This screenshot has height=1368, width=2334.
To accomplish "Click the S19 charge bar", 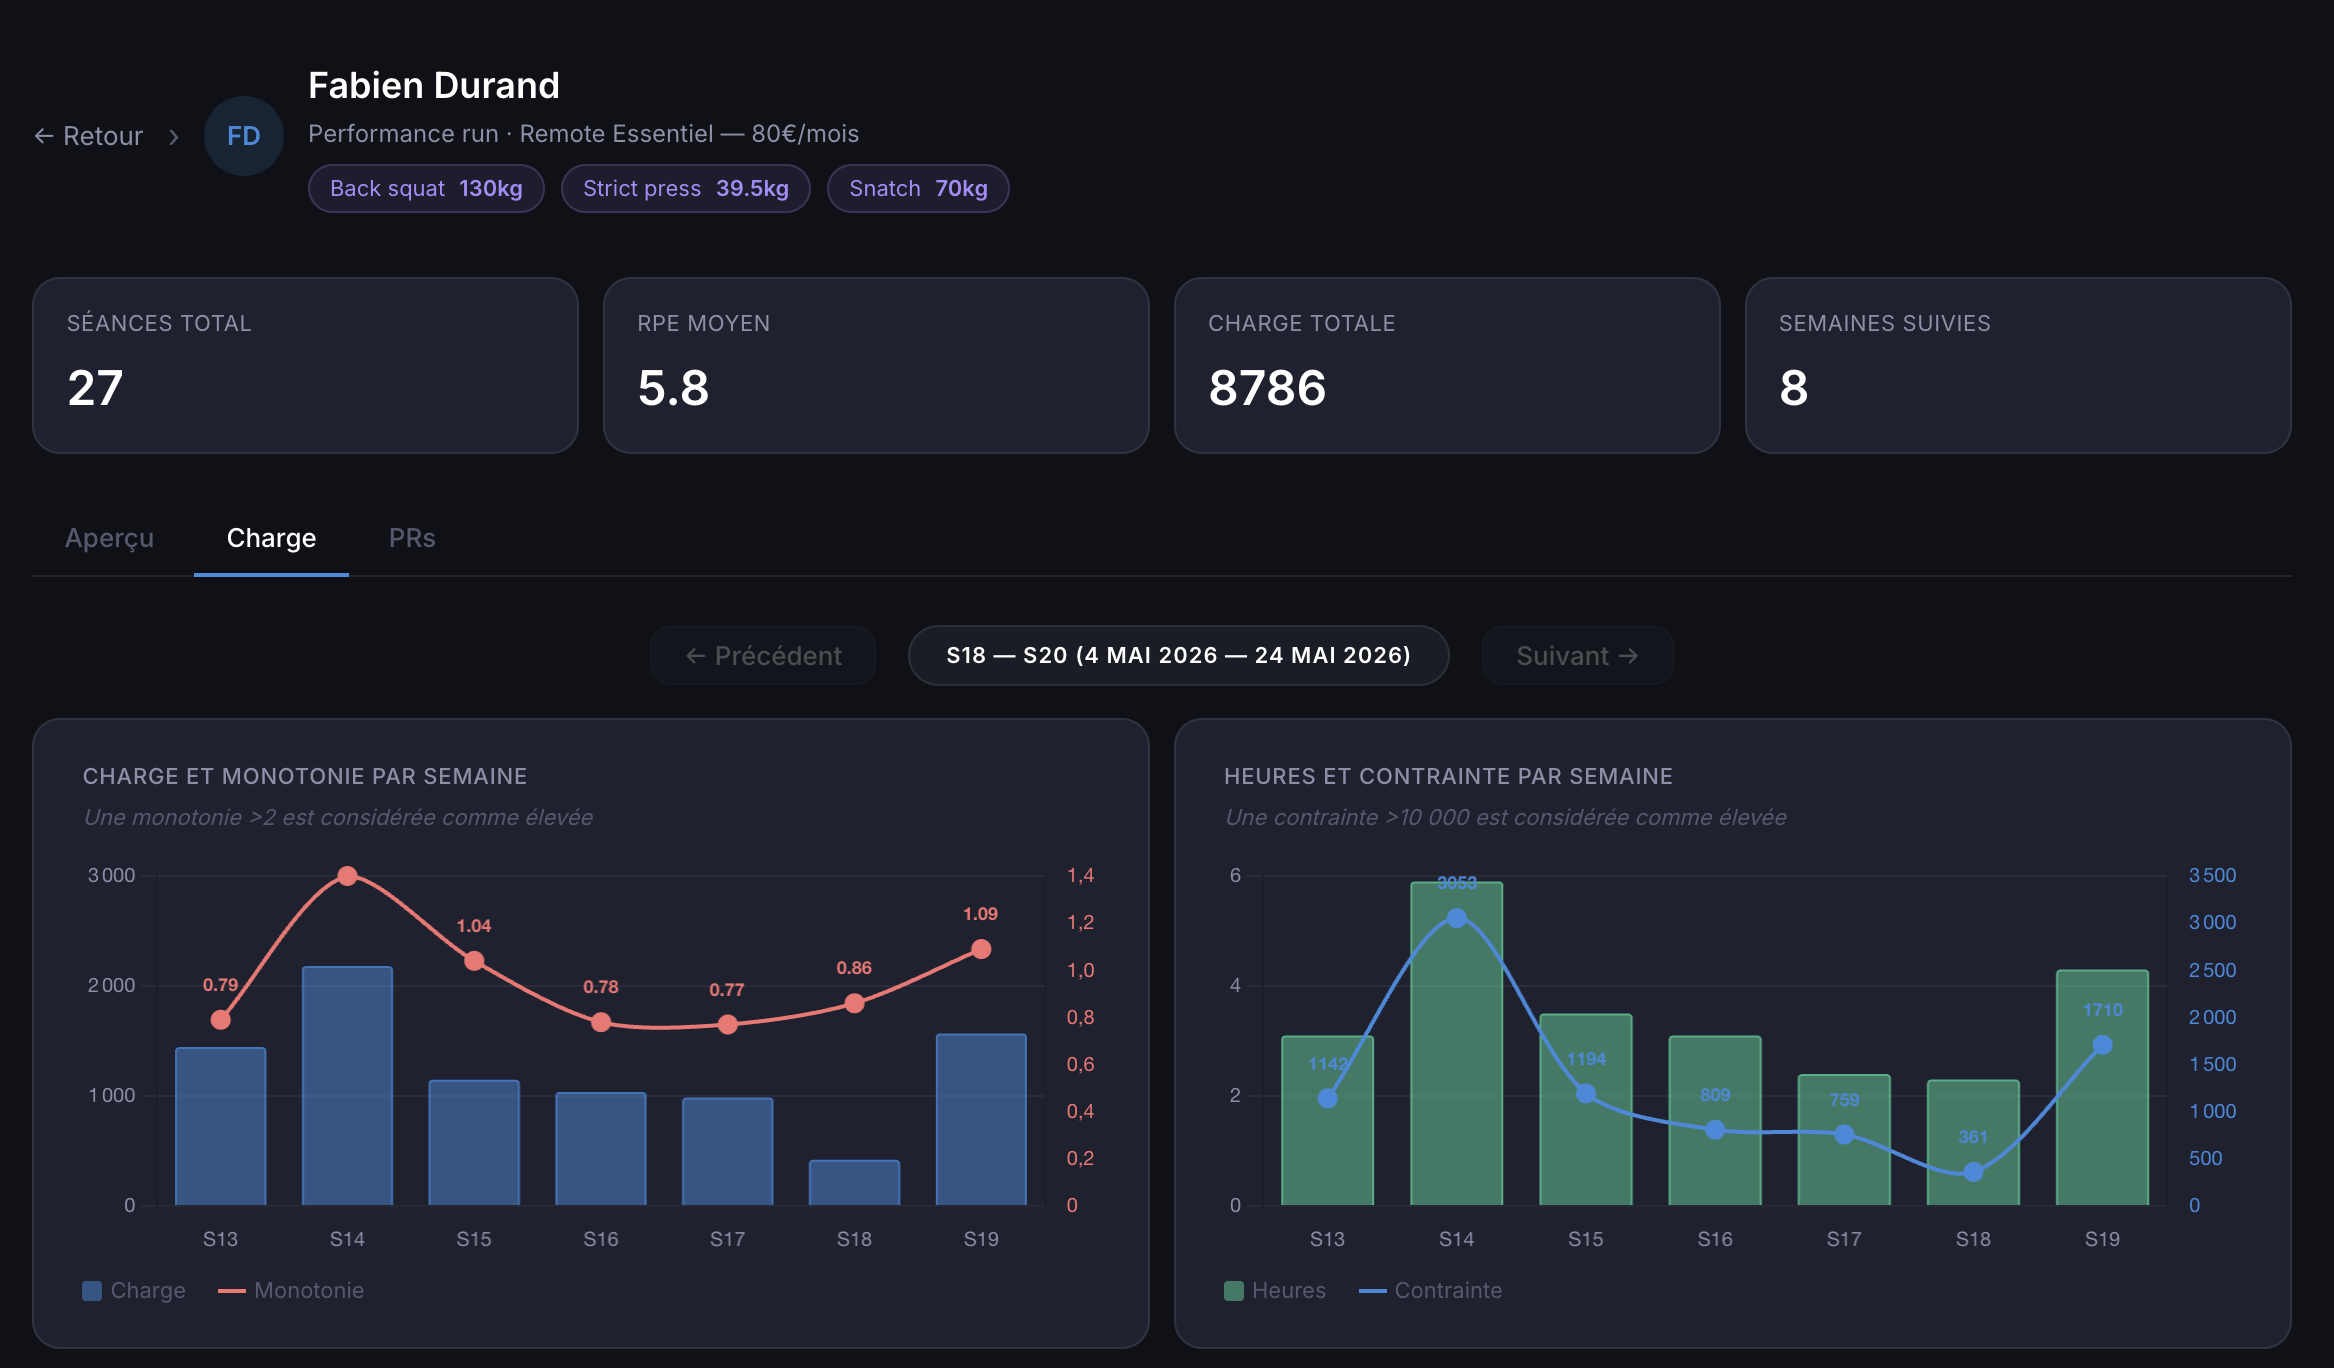I will [981, 1120].
